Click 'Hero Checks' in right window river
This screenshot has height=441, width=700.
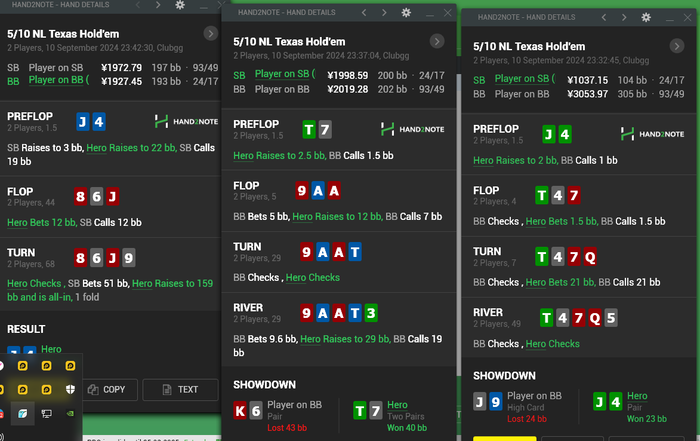point(553,344)
